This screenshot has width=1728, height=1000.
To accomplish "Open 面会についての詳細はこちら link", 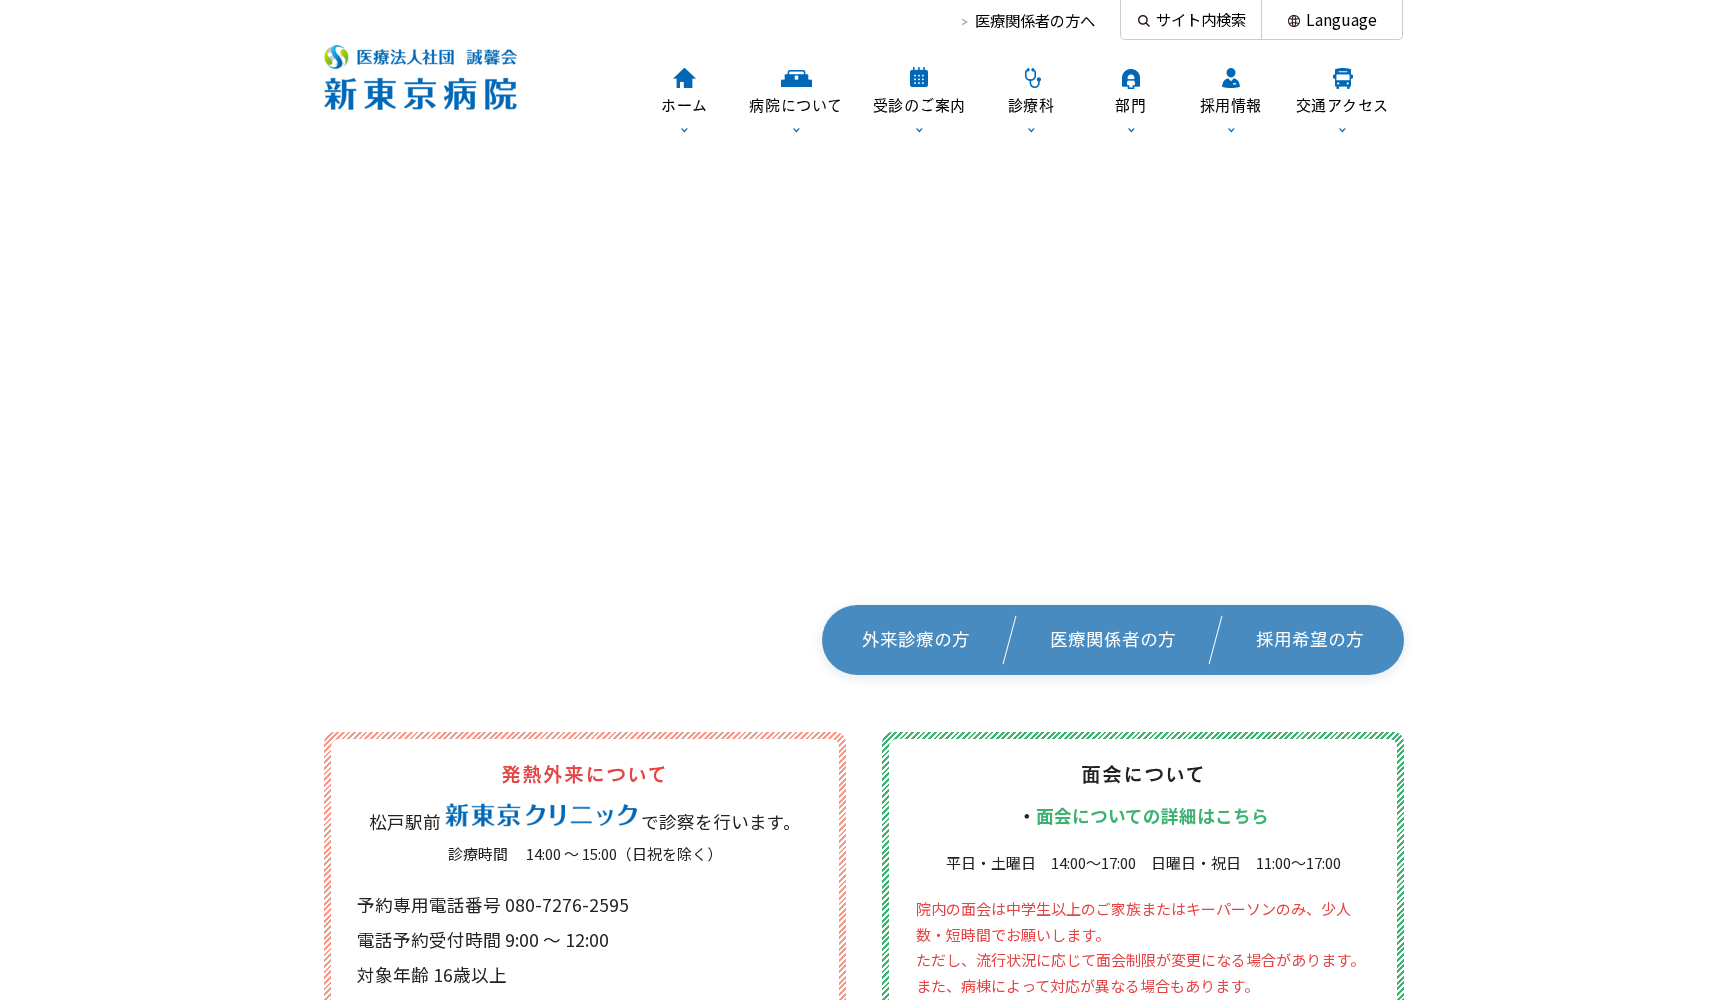I will pyautogui.click(x=1150, y=816).
